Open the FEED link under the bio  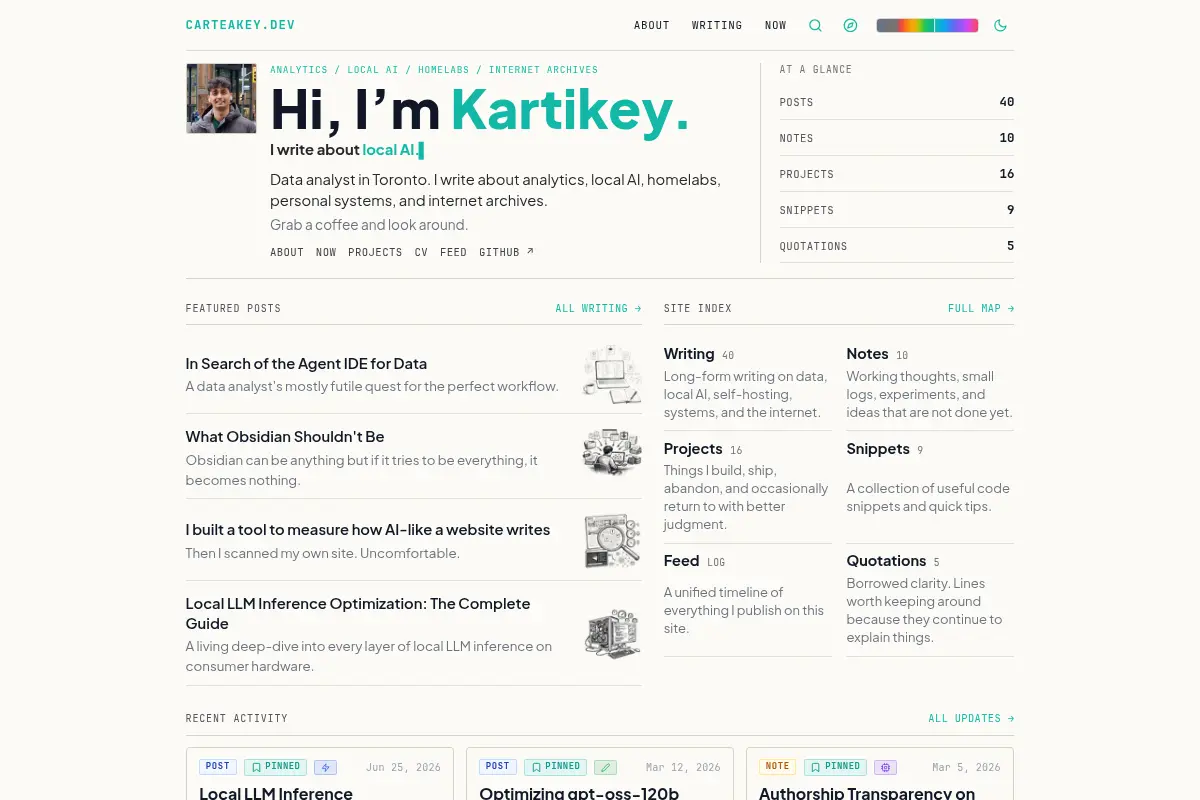(453, 253)
